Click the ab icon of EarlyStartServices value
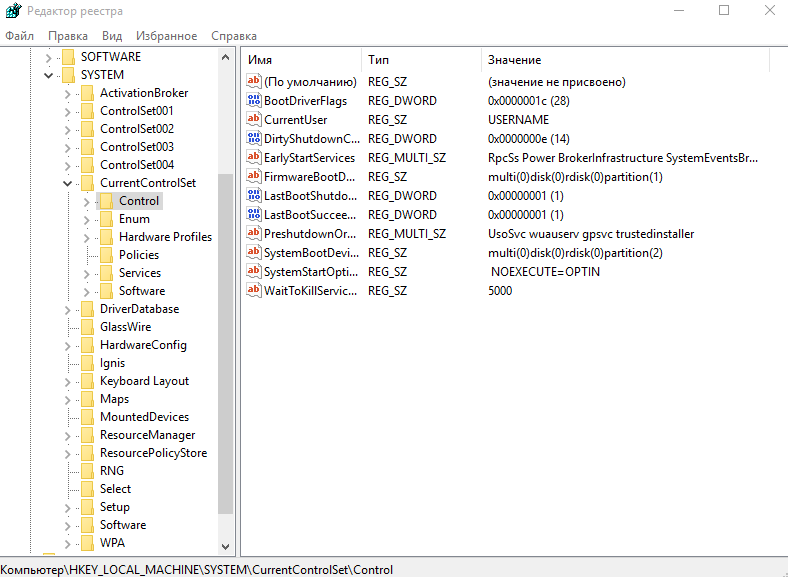788x577 pixels. tap(254, 158)
